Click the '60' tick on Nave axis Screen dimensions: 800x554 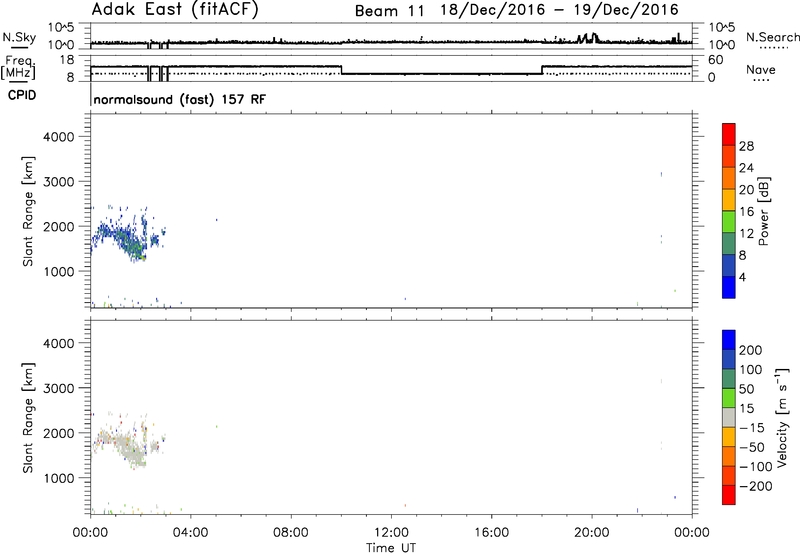click(x=716, y=60)
